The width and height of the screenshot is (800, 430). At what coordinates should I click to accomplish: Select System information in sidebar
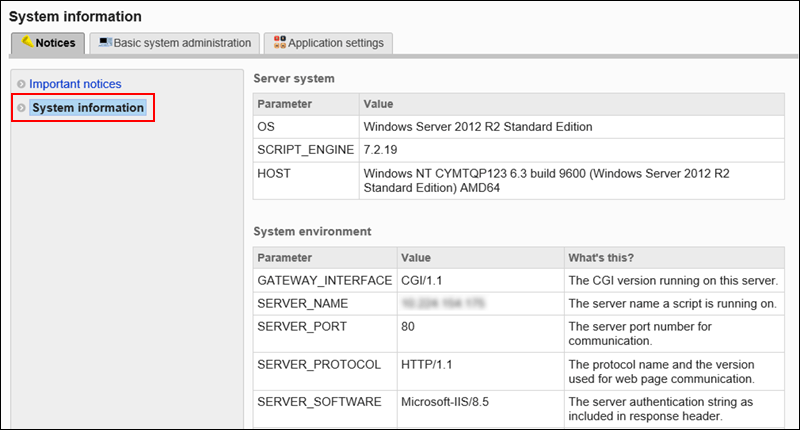tap(88, 108)
